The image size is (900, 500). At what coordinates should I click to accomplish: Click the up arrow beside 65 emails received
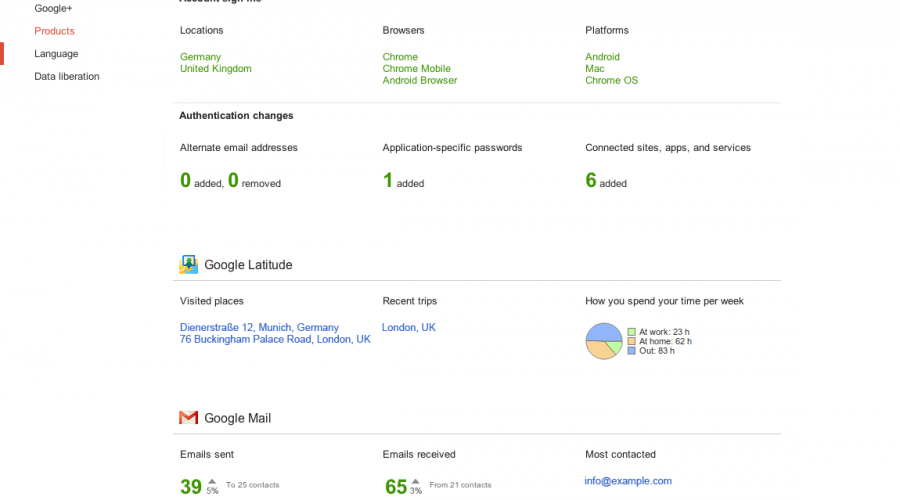[416, 482]
